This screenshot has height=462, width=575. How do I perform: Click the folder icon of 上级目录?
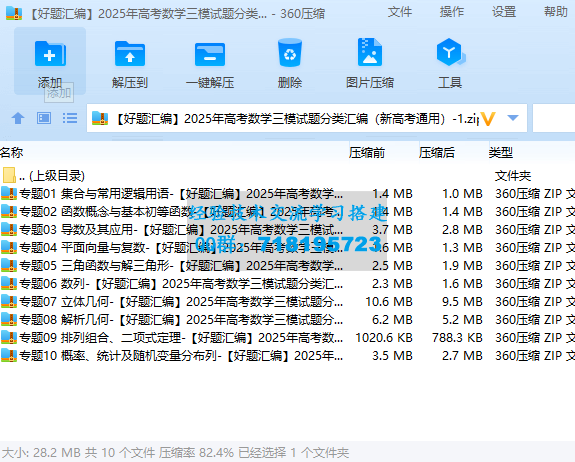[9, 175]
